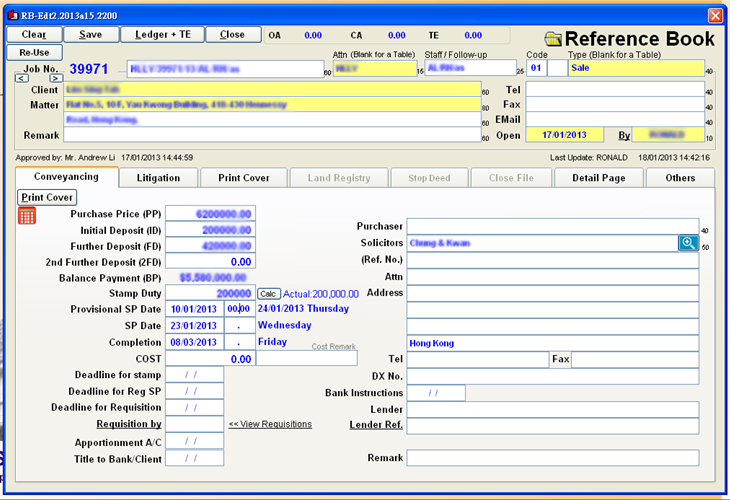This screenshot has height=500, width=730.
Task: Click the Lender Ref. underlined label
Action: tap(376, 425)
